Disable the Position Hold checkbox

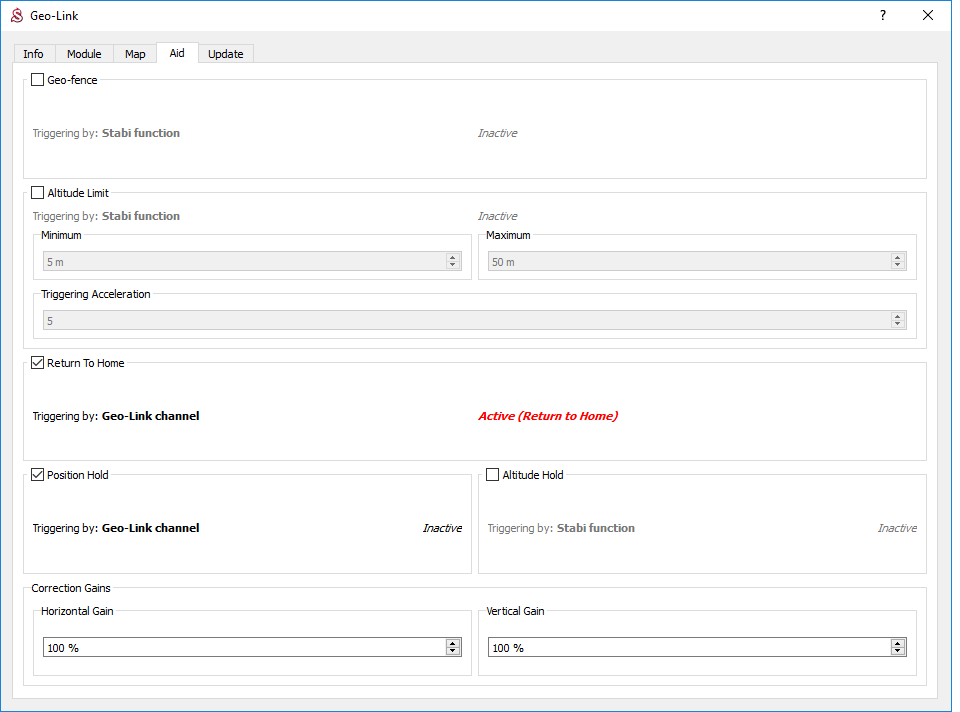coord(38,475)
